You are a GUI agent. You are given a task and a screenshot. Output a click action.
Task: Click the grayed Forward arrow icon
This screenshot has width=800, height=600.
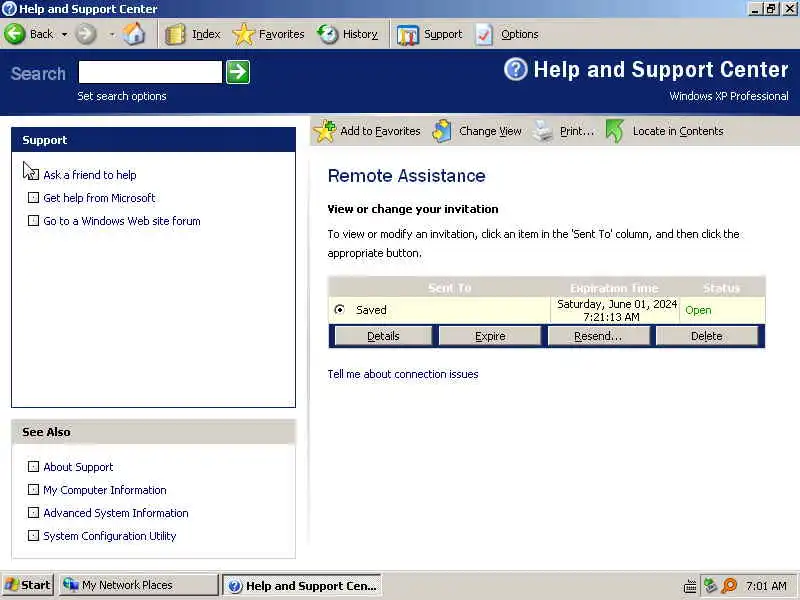tap(86, 34)
